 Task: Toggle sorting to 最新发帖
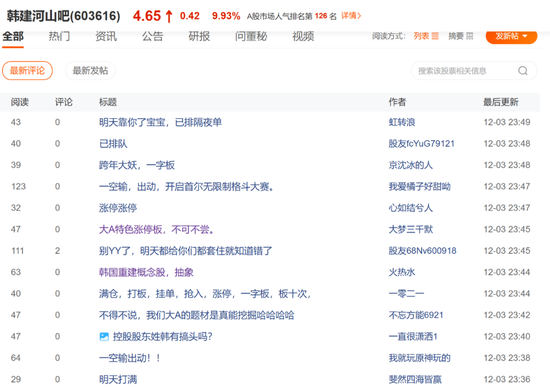(90, 71)
